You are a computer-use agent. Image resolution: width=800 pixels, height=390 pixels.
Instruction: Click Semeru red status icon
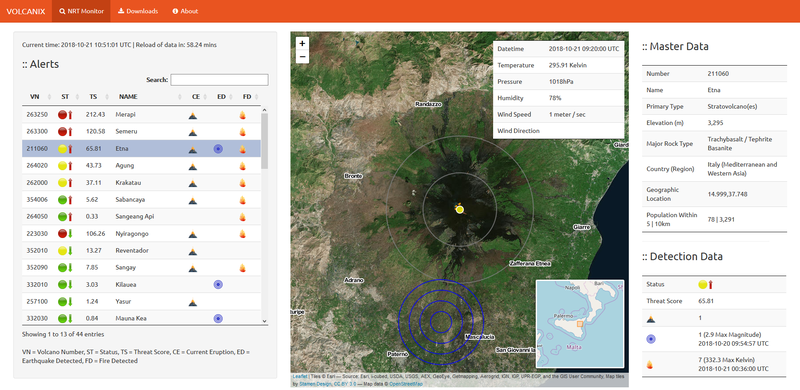[x=62, y=131]
